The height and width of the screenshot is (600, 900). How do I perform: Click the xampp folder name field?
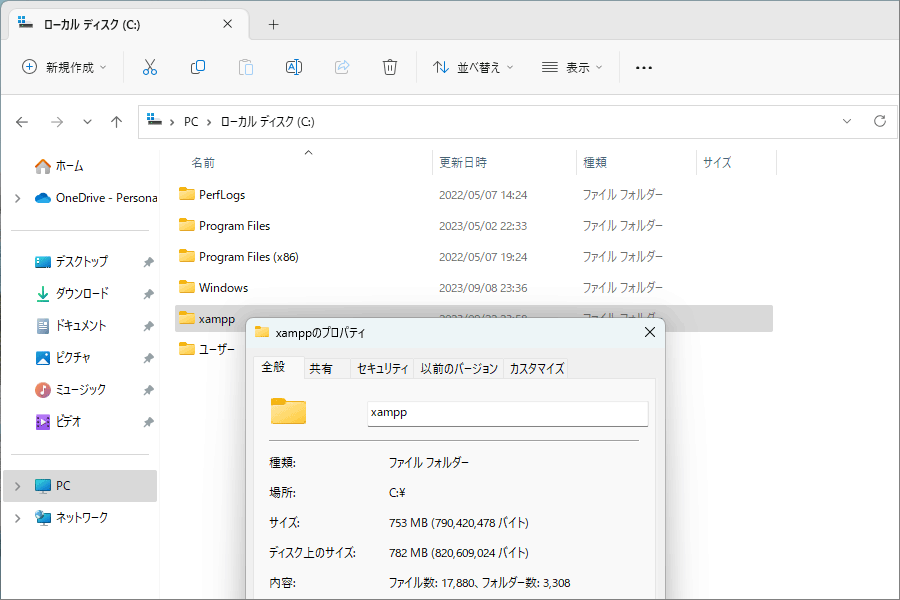[507, 413]
